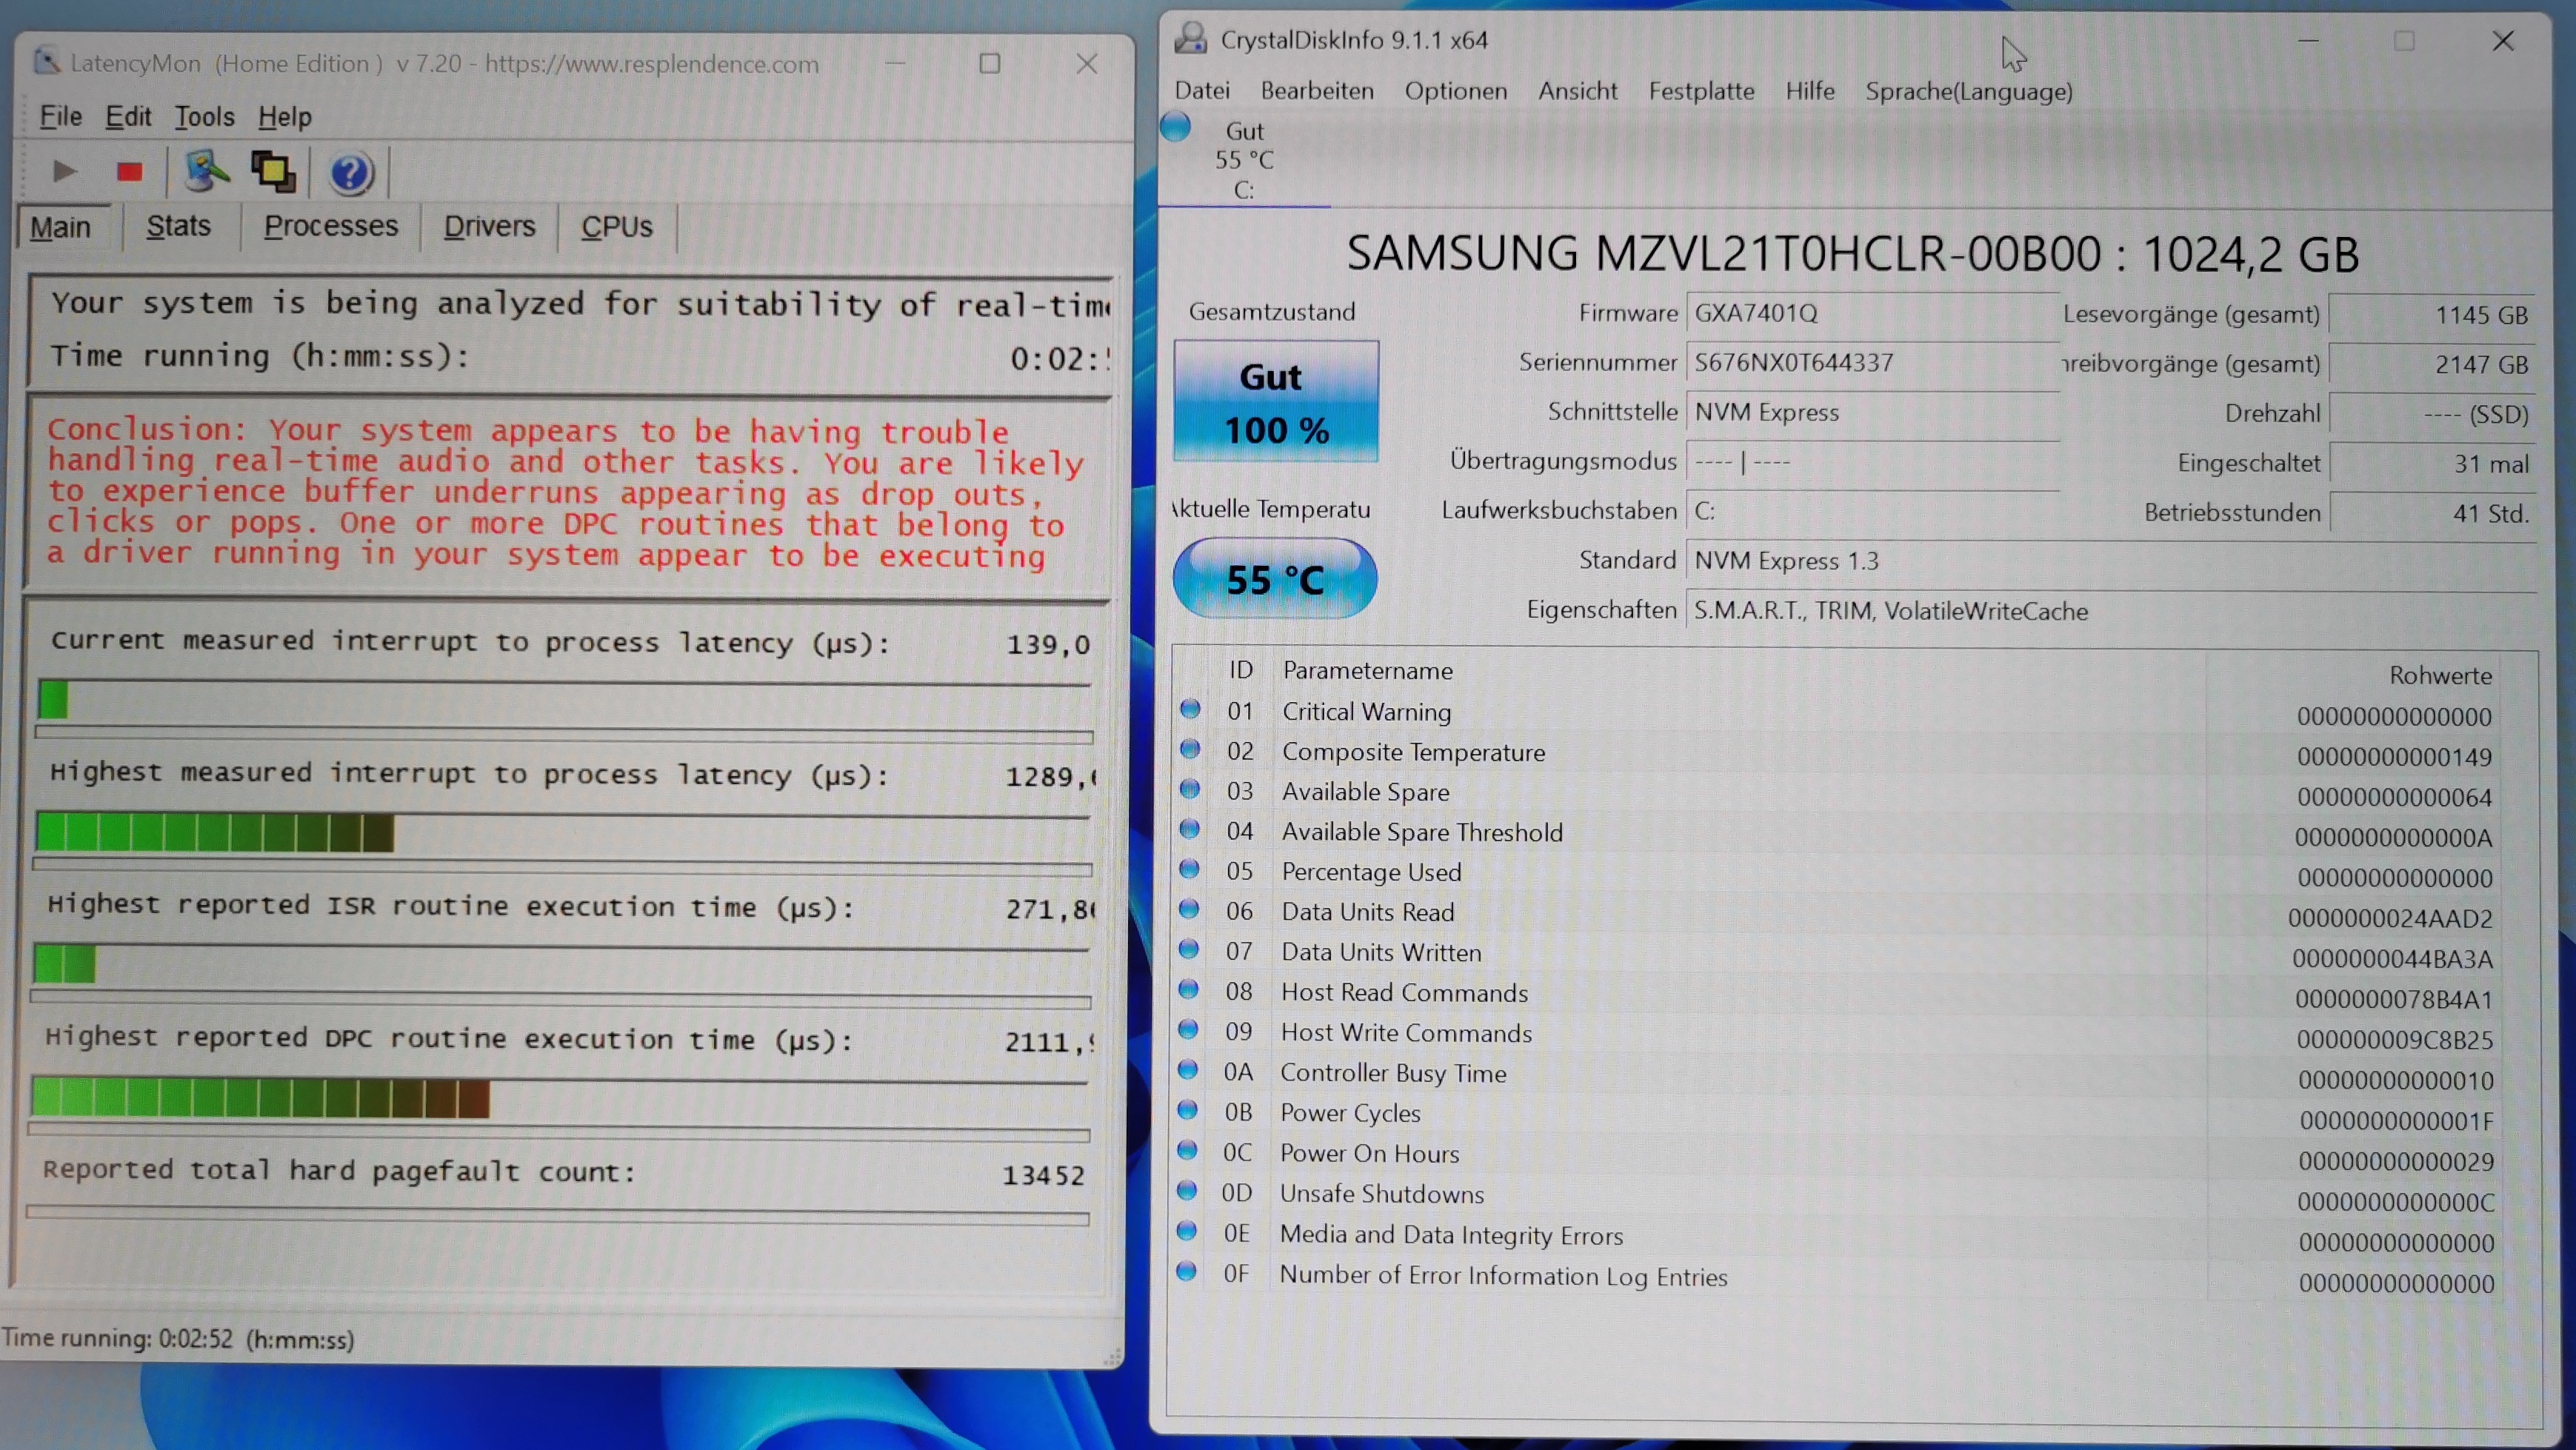The image size is (2576, 1450).
Task: Click the yellow window stack toolbar icon
Action: (273, 172)
